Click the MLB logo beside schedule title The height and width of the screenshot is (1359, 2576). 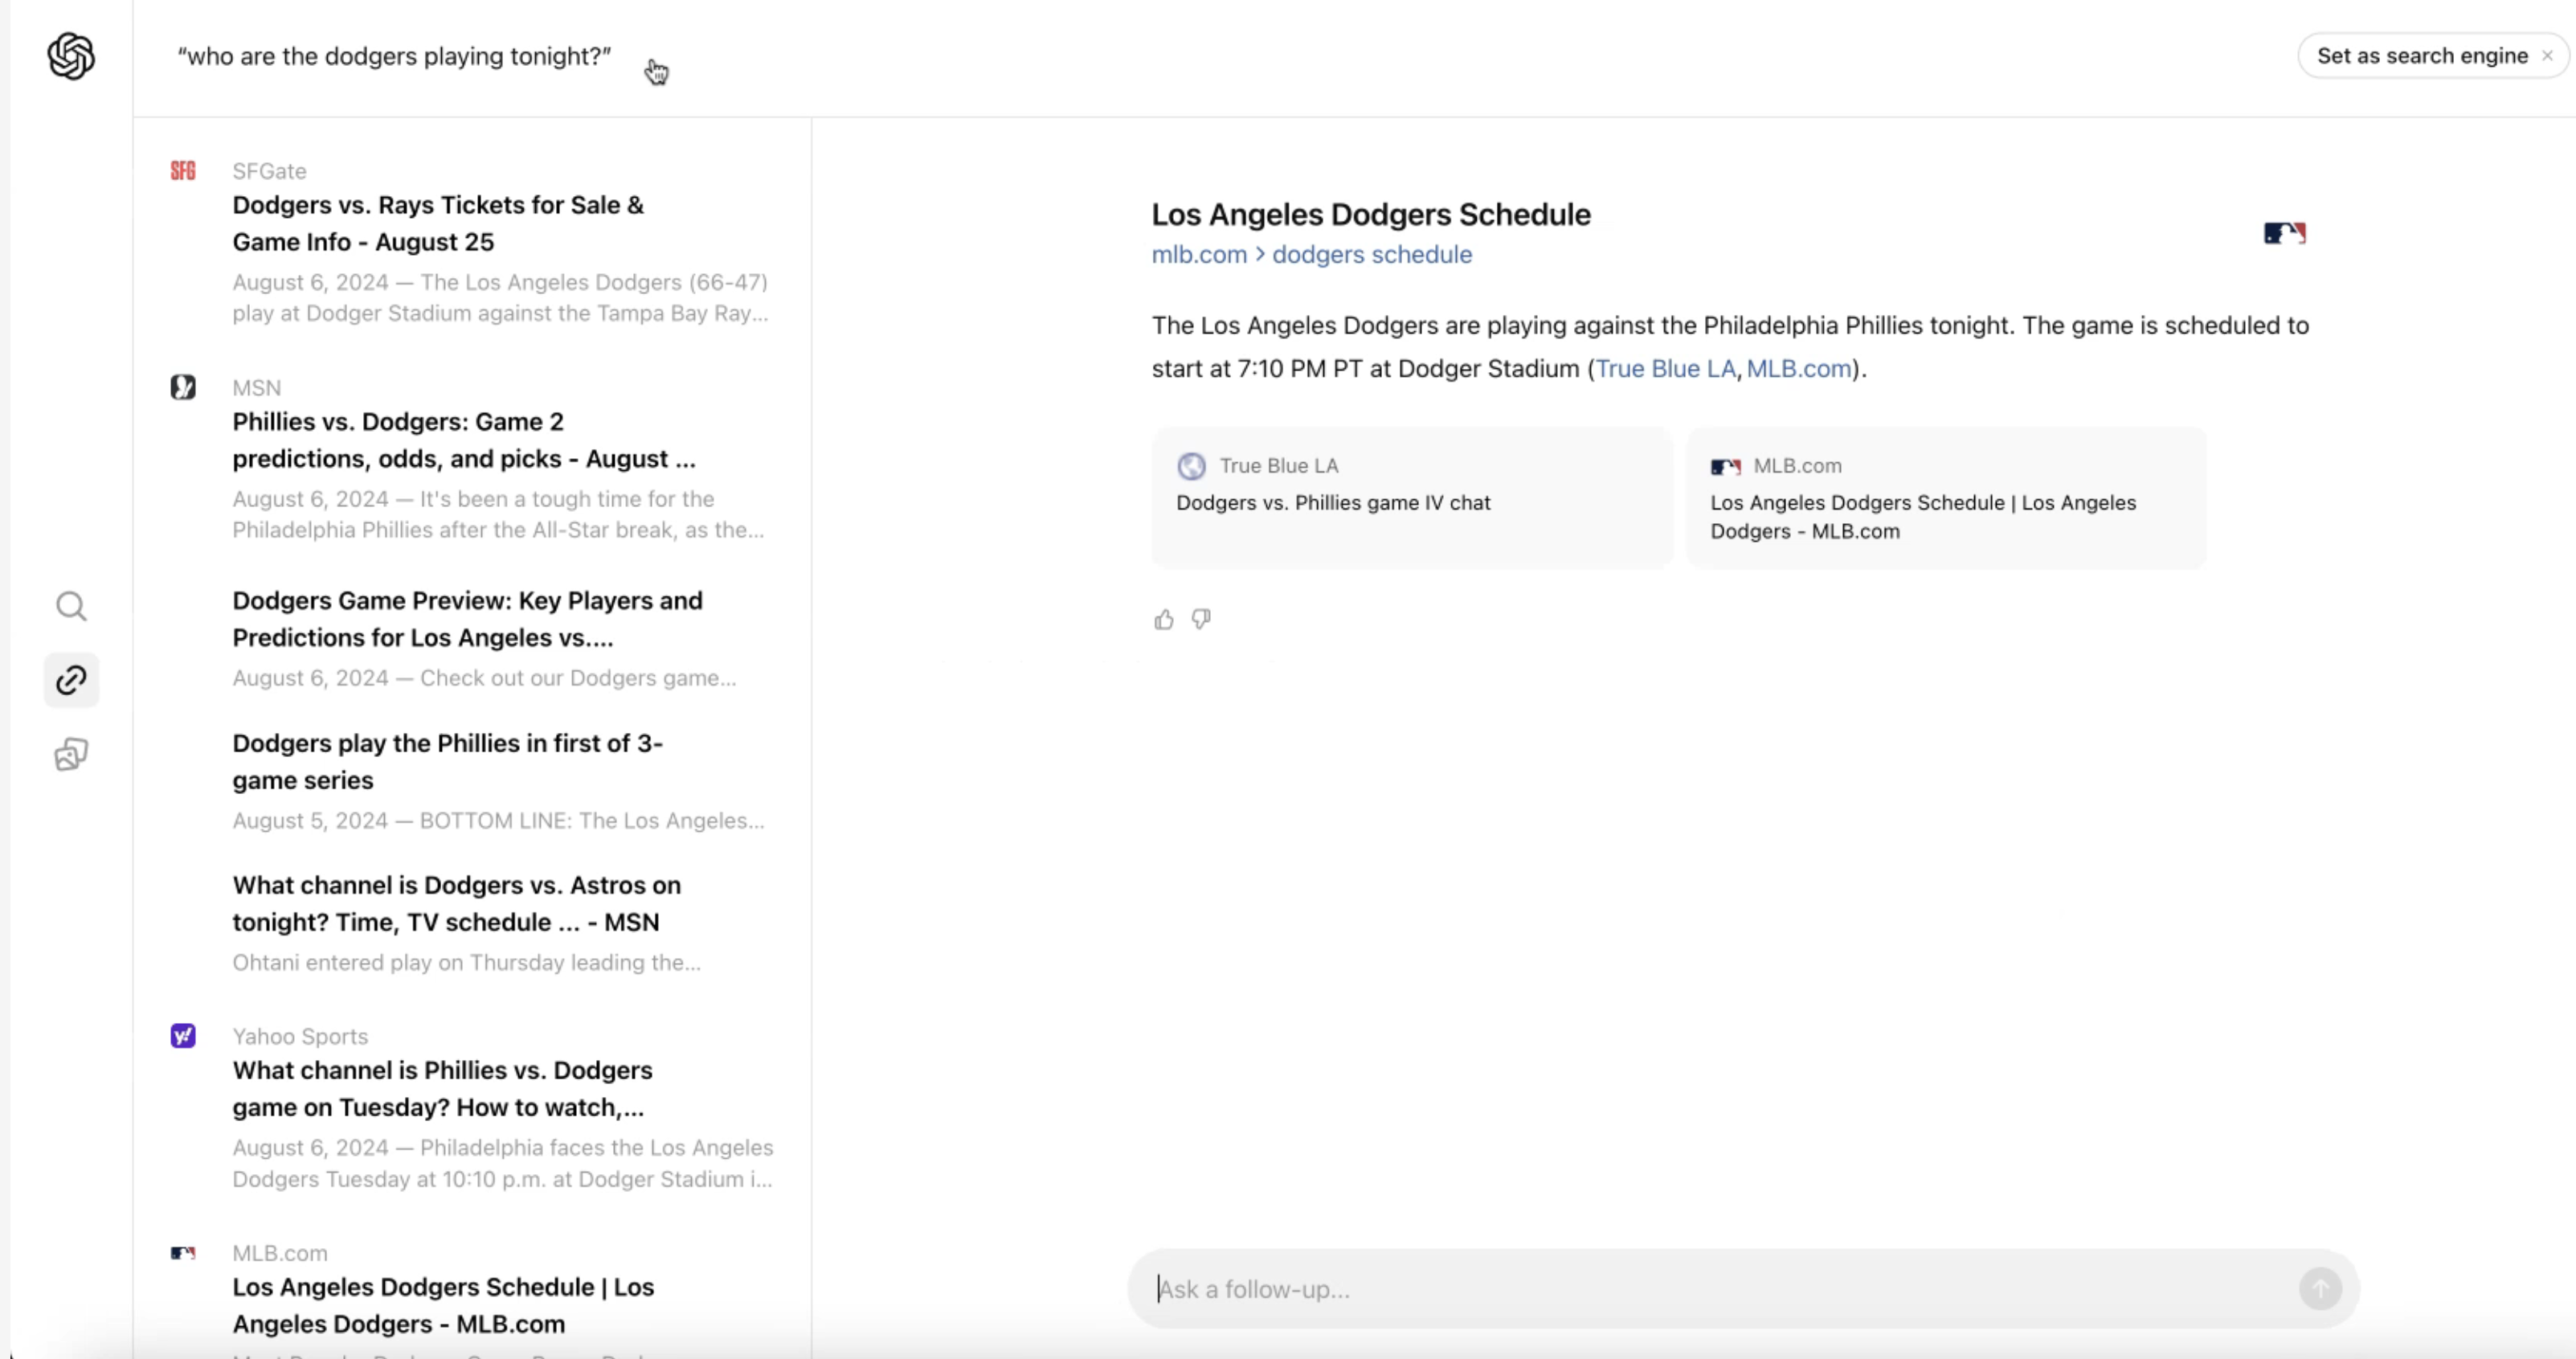(x=2284, y=233)
